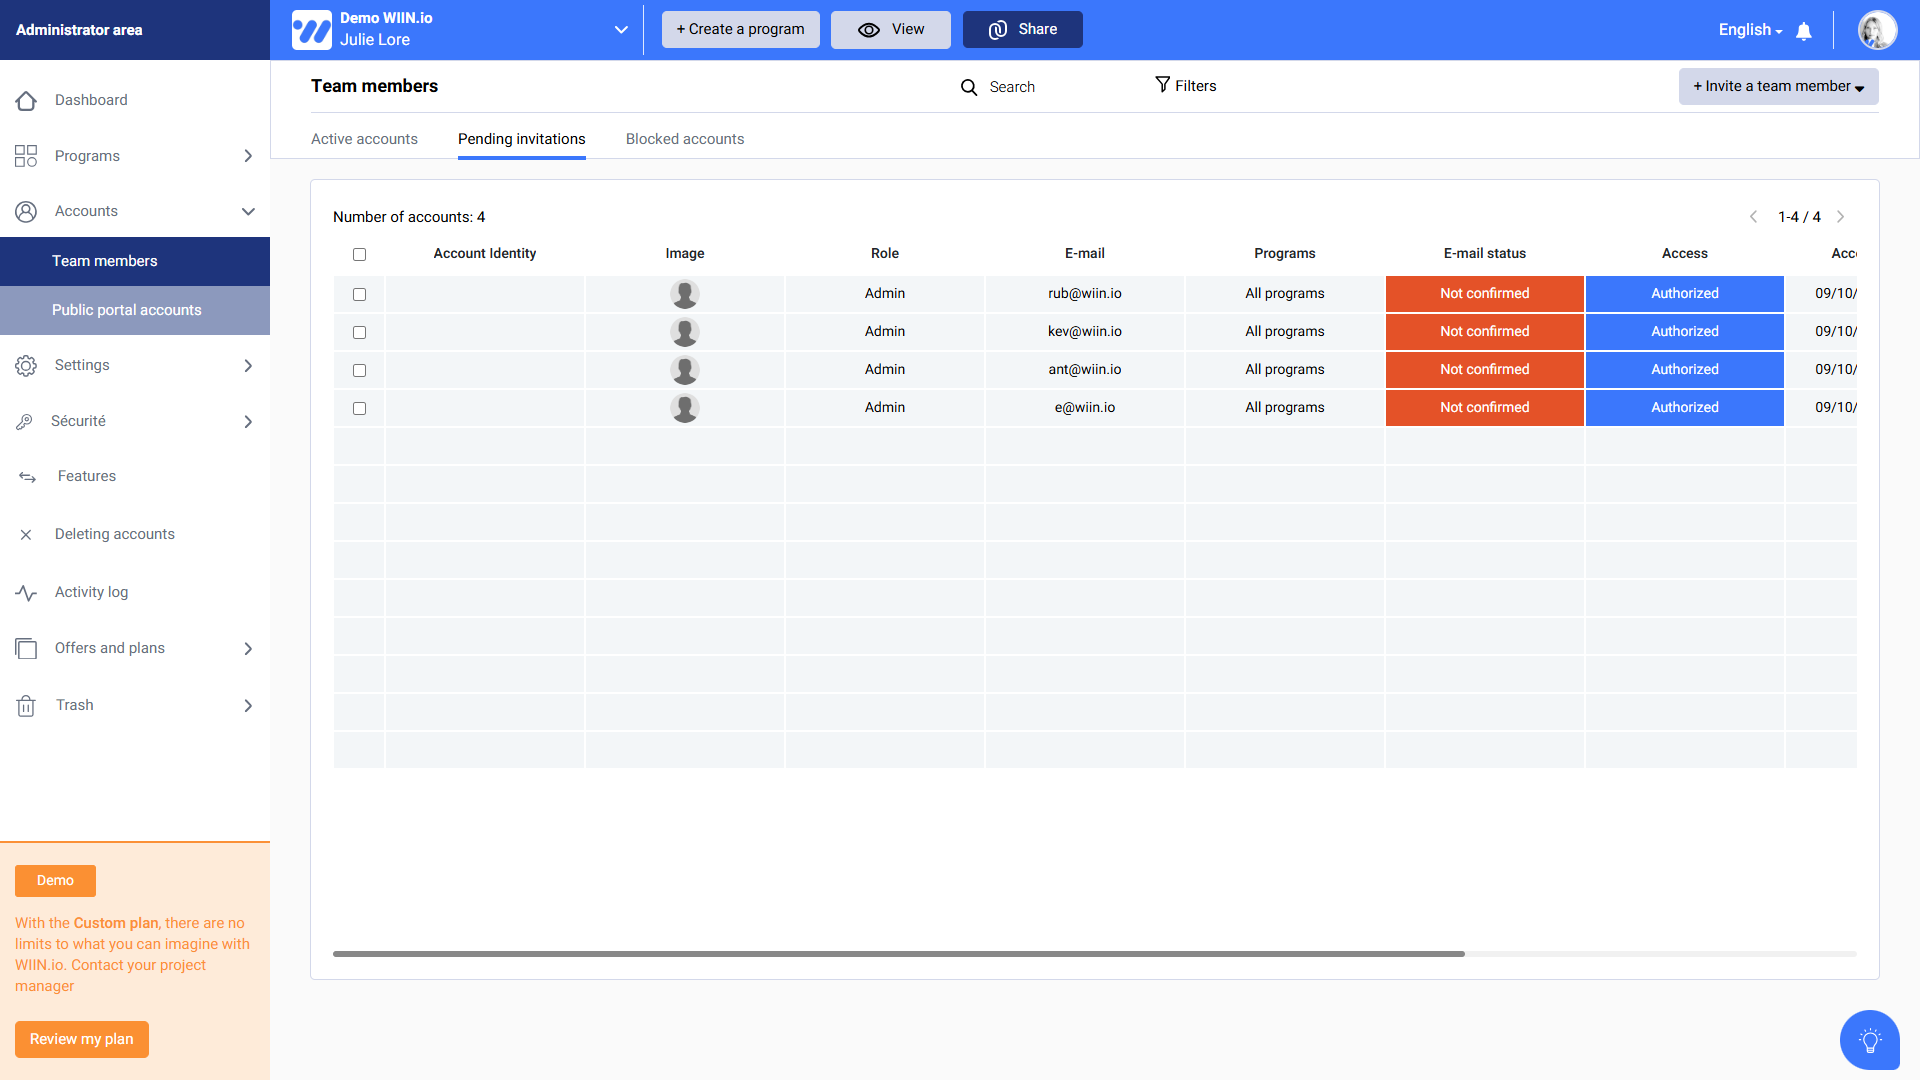Click the WIIN.io logo icon

pos(311,30)
